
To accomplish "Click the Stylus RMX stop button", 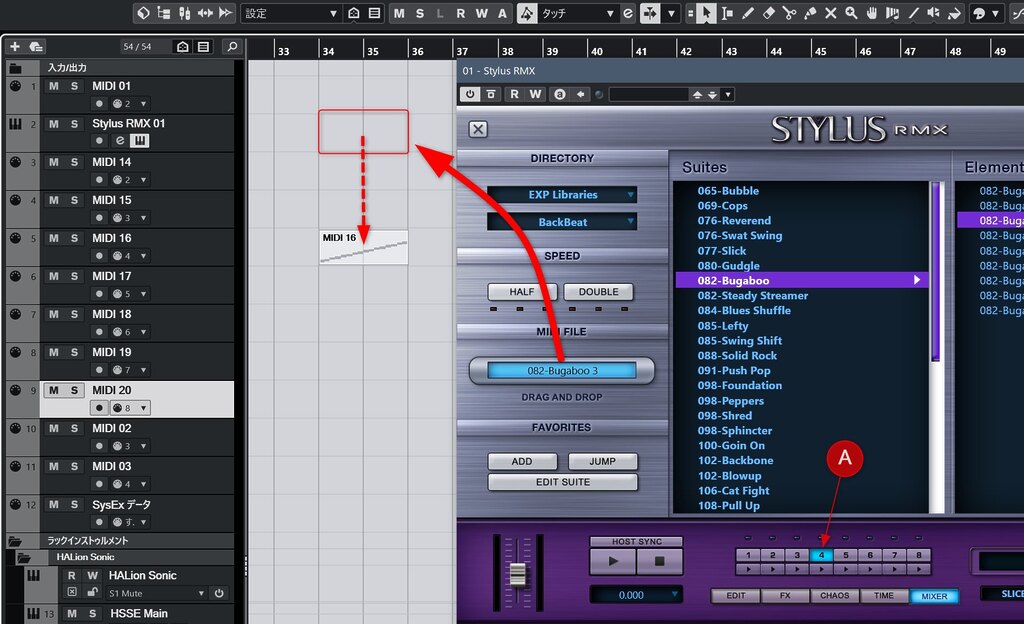I will pos(660,561).
